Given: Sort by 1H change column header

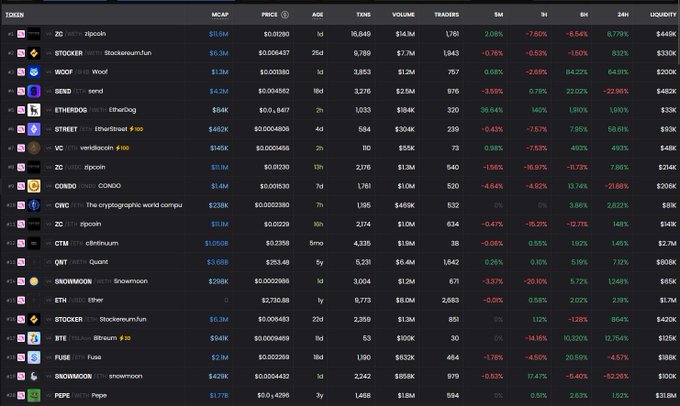Looking at the screenshot, I should (543, 15).
